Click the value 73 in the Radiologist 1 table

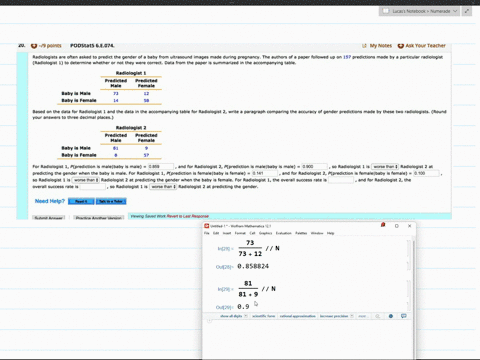point(116,94)
